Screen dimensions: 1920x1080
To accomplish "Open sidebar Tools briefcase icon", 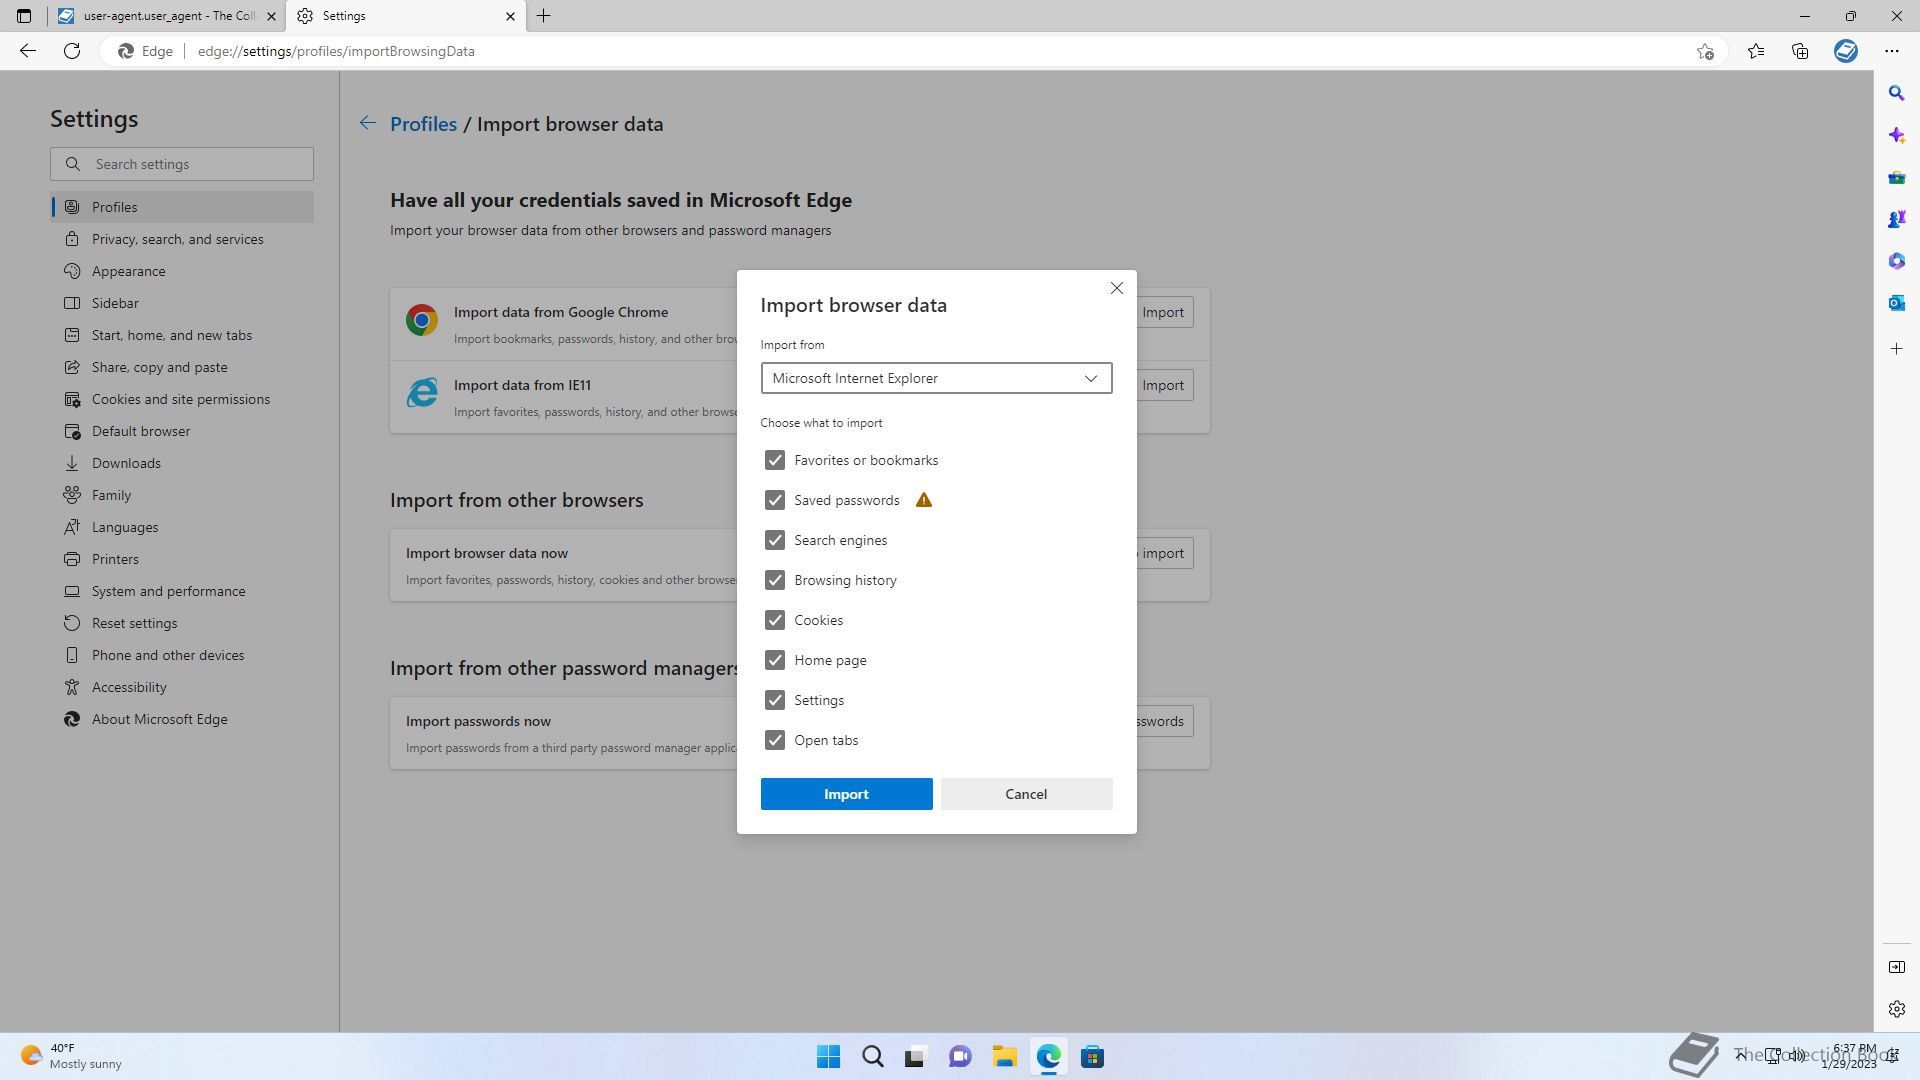I will 1896,177.
